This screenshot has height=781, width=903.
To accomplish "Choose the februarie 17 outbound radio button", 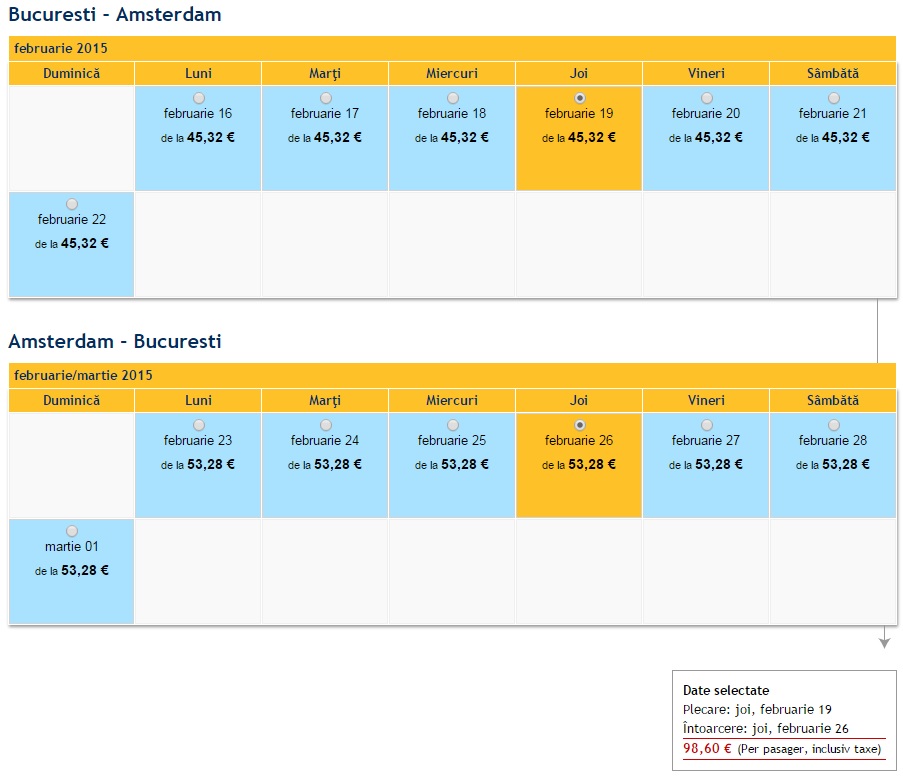I will tap(326, 98).
